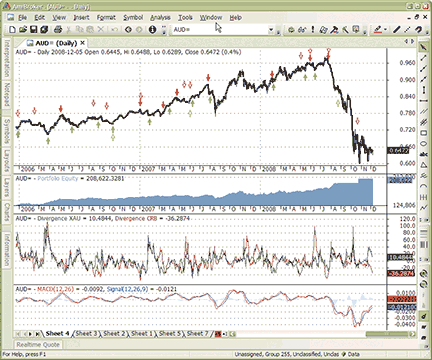Click the Save all databases icon
The height and width of the screenshot is (360, 432).
click(44, 30)
